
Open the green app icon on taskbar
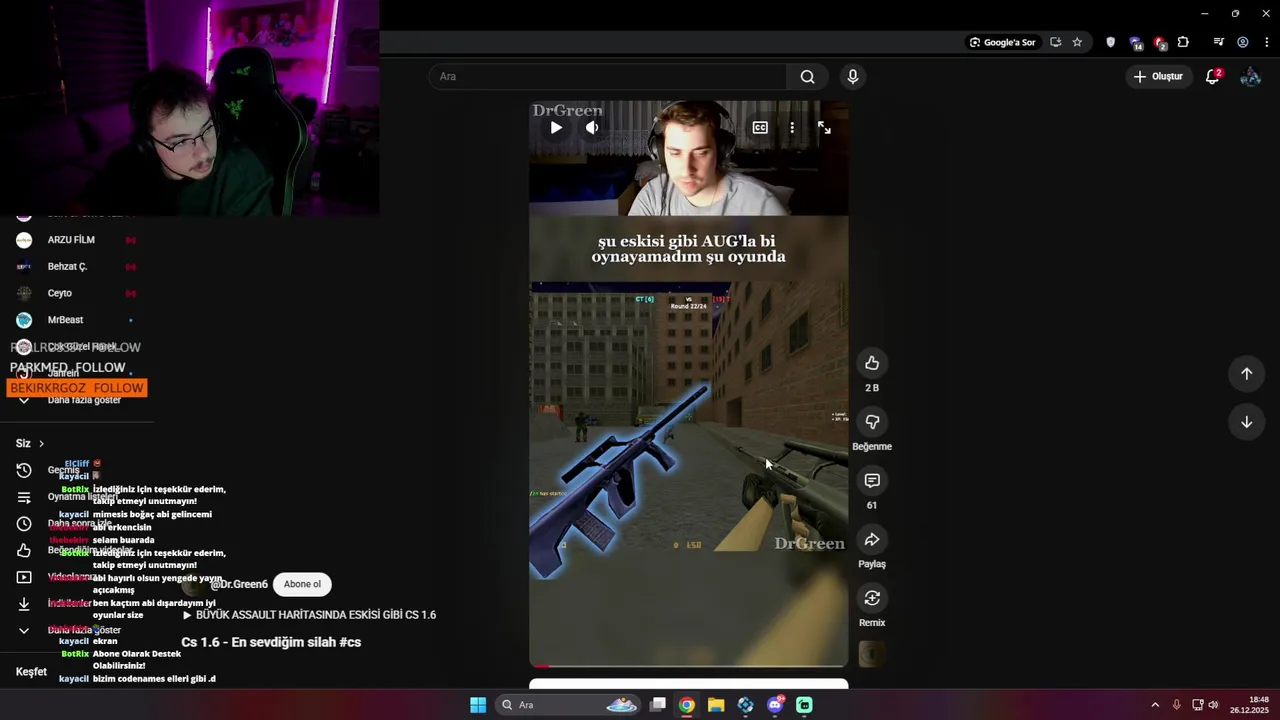tap(804, 705)
